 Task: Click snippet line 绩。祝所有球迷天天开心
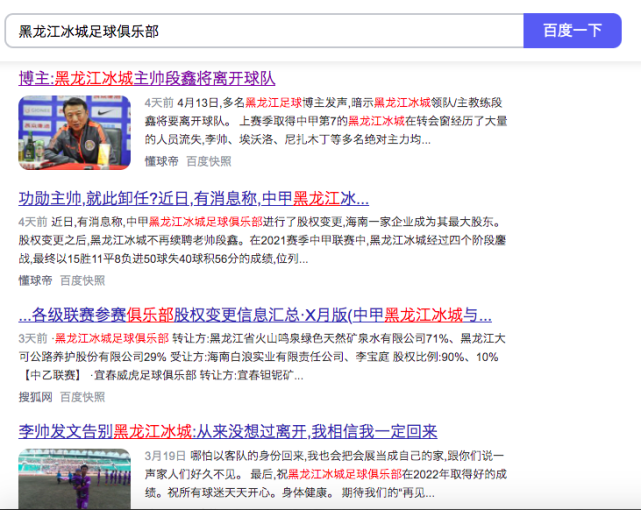pos(289,492)
